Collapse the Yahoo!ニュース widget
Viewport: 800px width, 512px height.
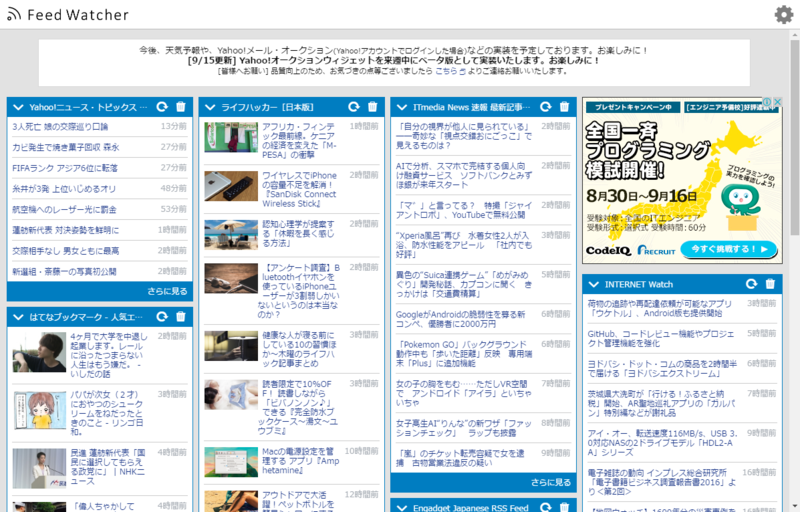tap(18, 107)
